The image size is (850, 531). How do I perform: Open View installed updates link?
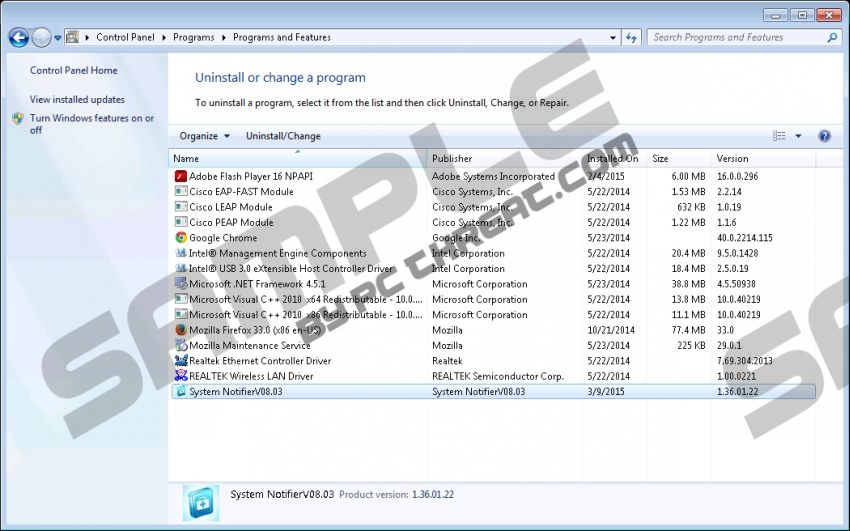[x=77, y=100]
